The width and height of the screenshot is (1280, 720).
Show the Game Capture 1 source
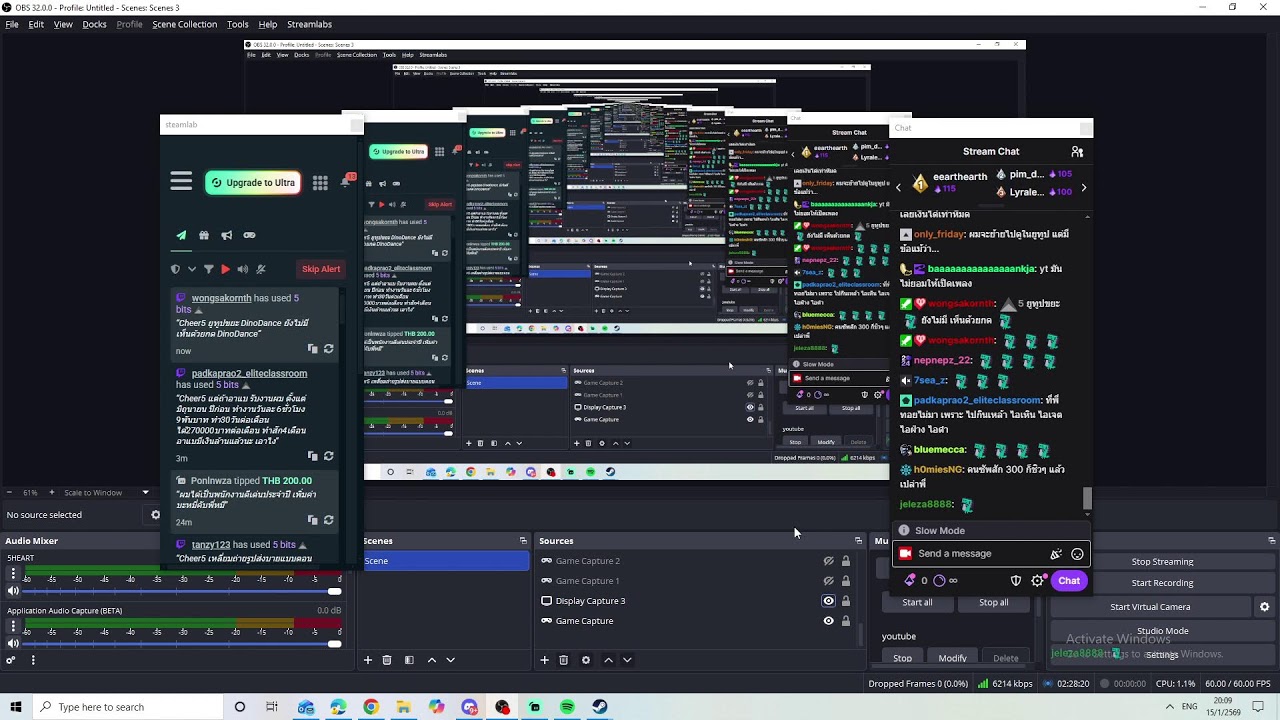point(828,581)
